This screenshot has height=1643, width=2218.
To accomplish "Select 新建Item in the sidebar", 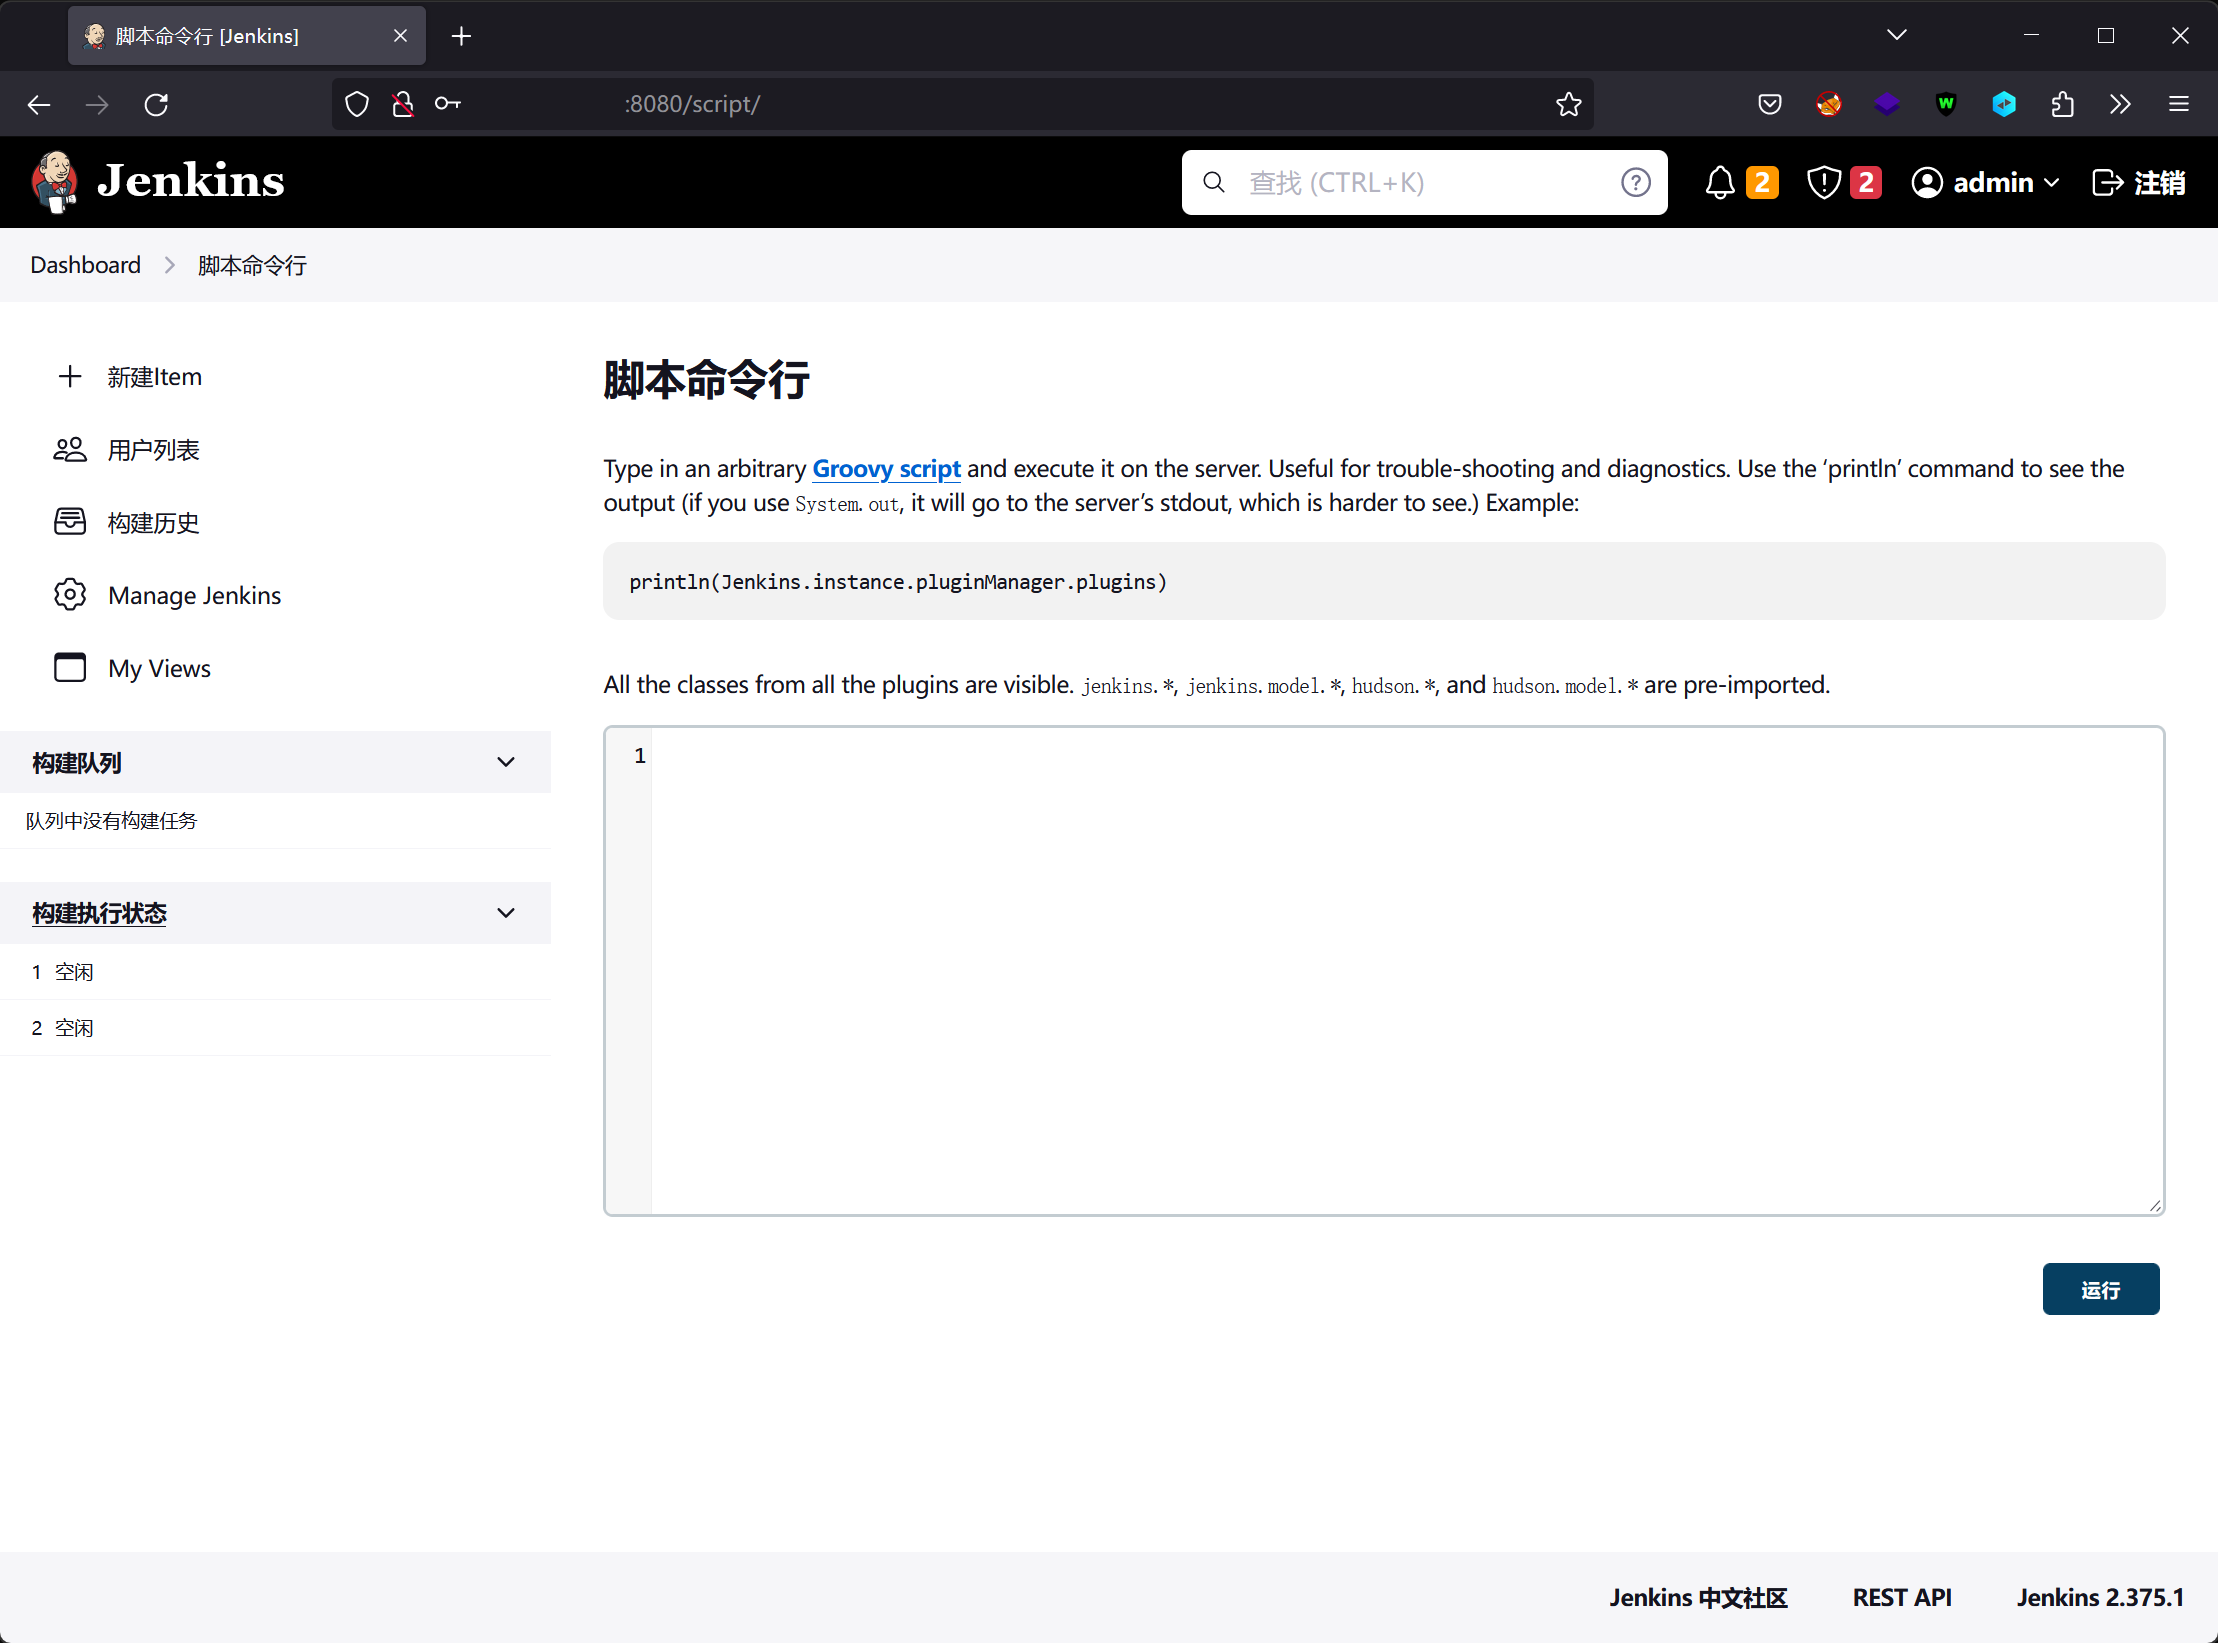I will [154, 377].
